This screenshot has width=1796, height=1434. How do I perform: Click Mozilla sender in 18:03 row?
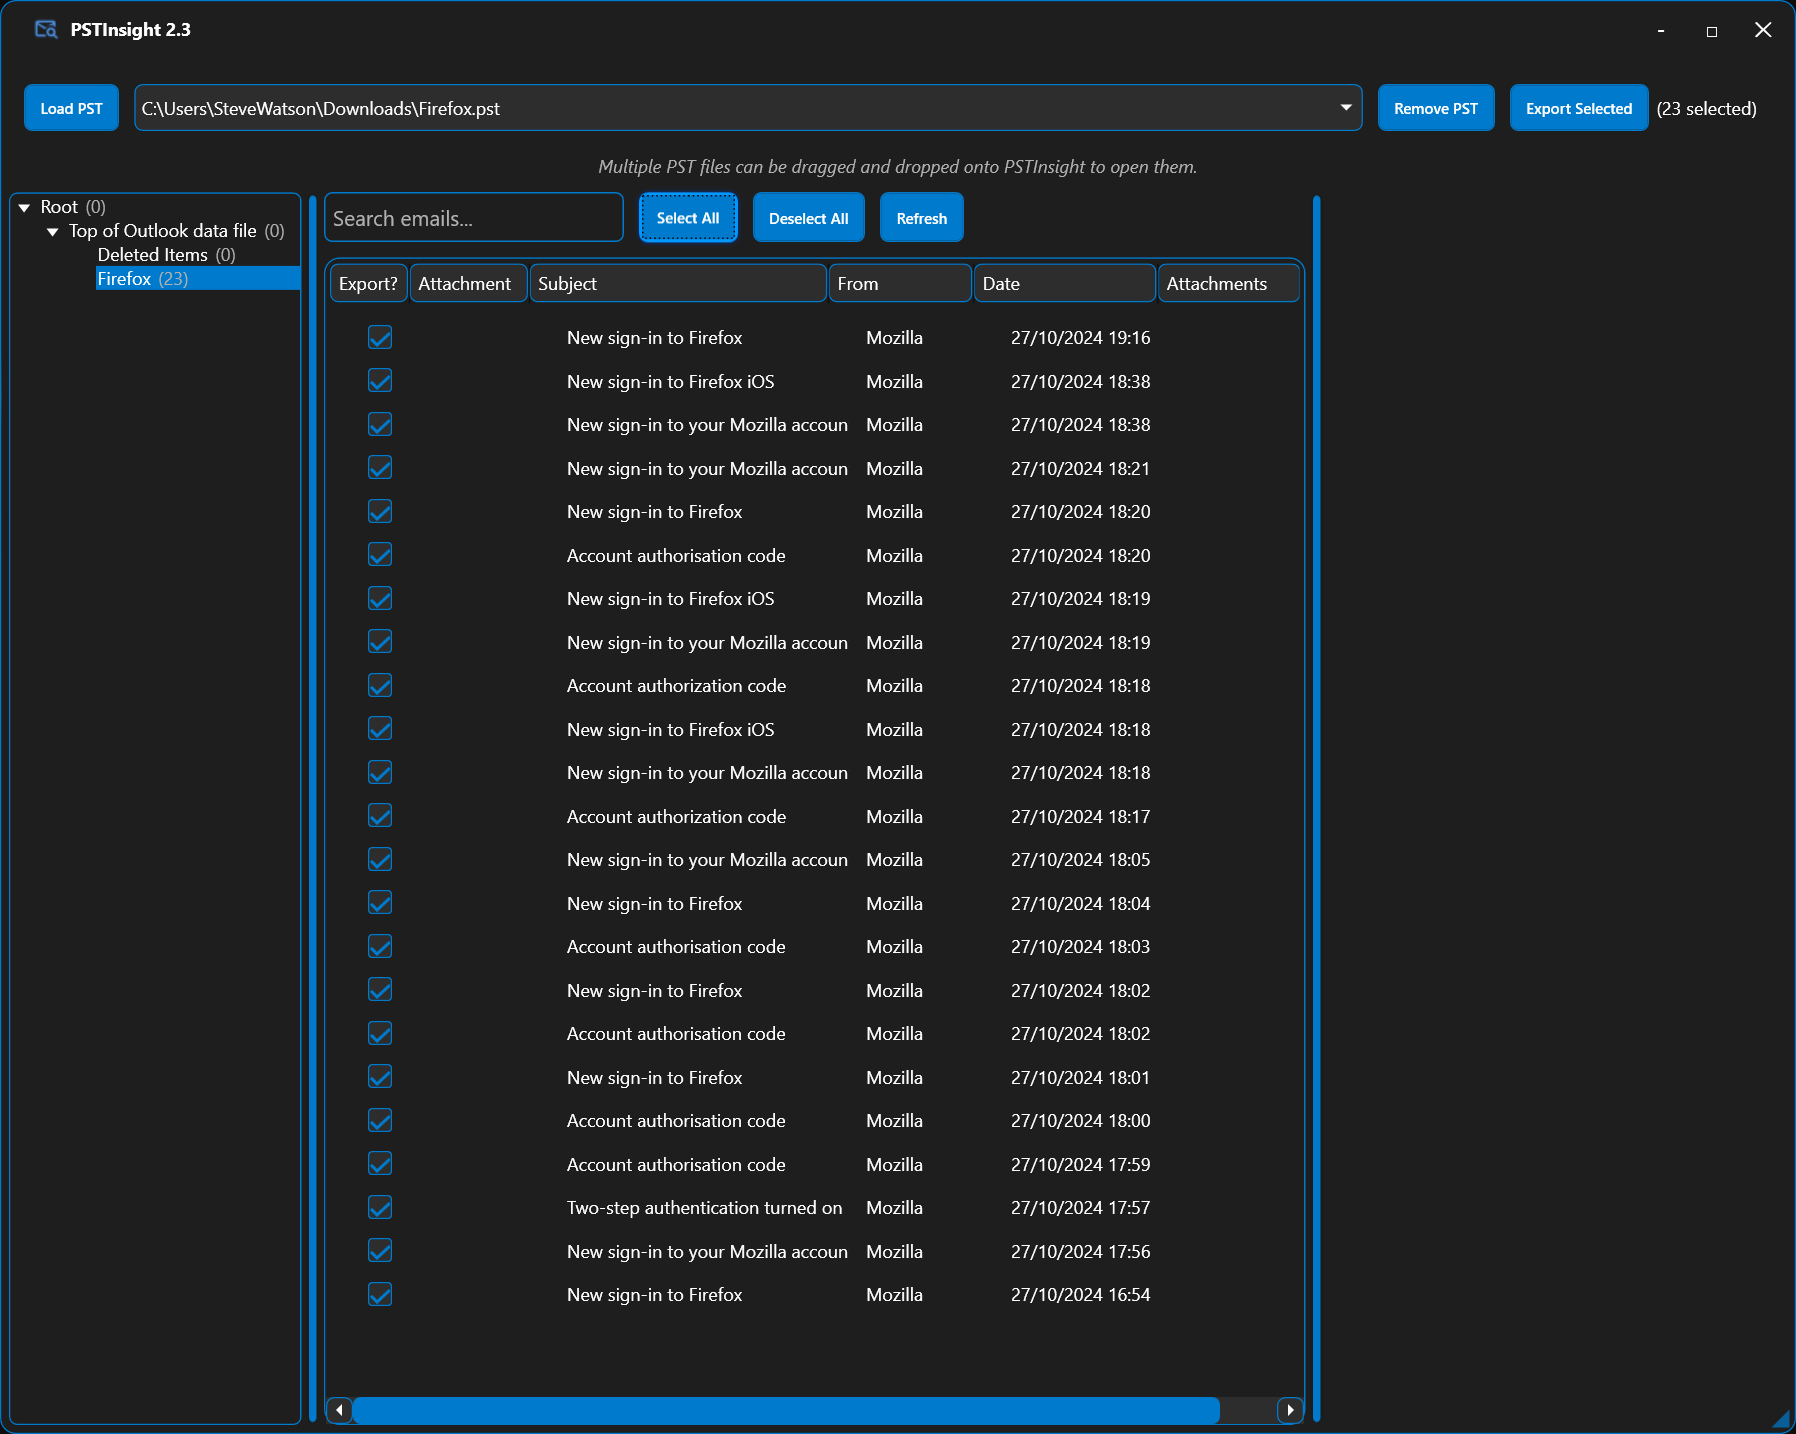click(x=894, y=947)
